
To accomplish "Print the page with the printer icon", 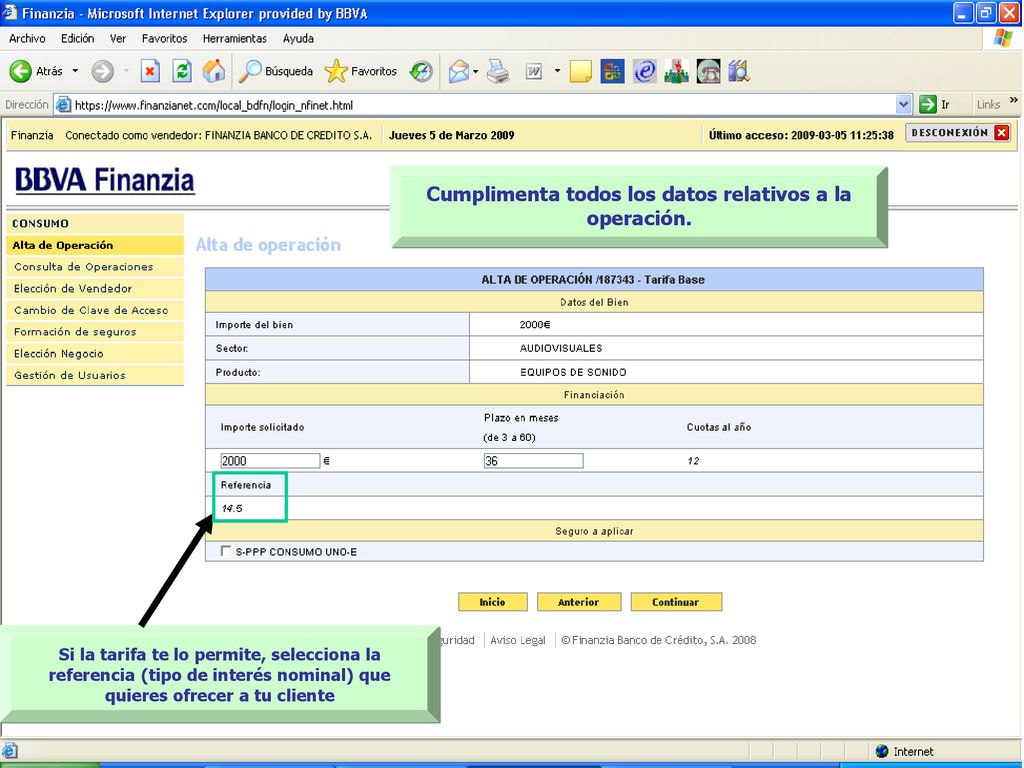I will [498, 71].
